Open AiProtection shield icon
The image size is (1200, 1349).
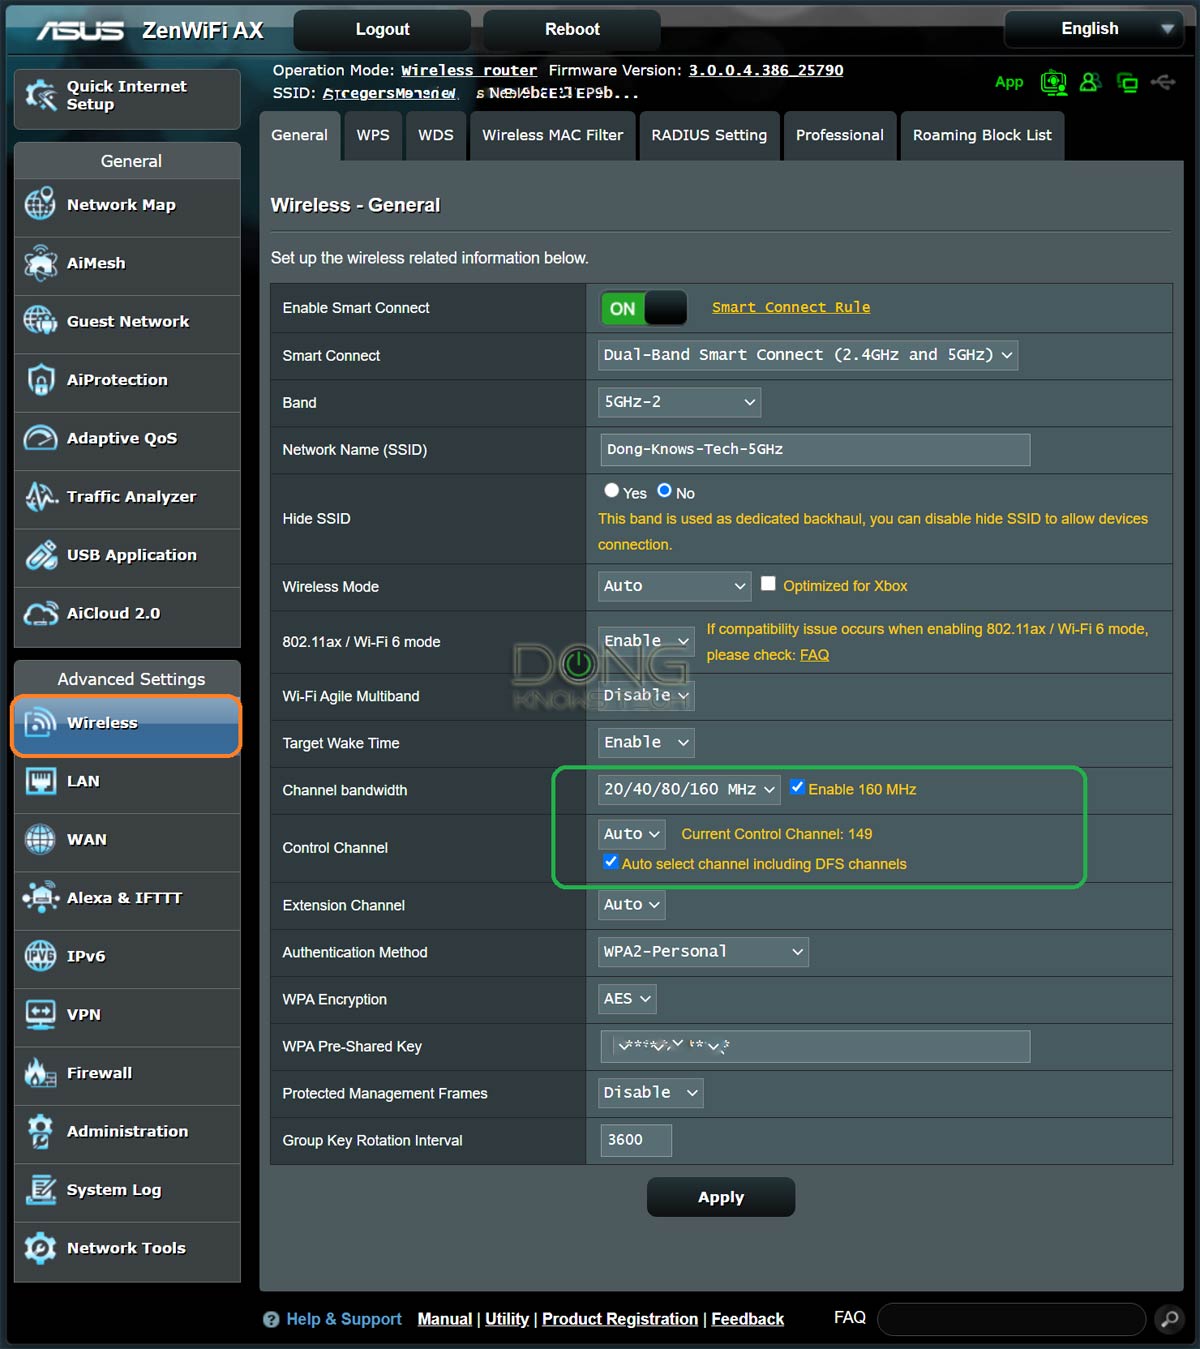[40, 380]
